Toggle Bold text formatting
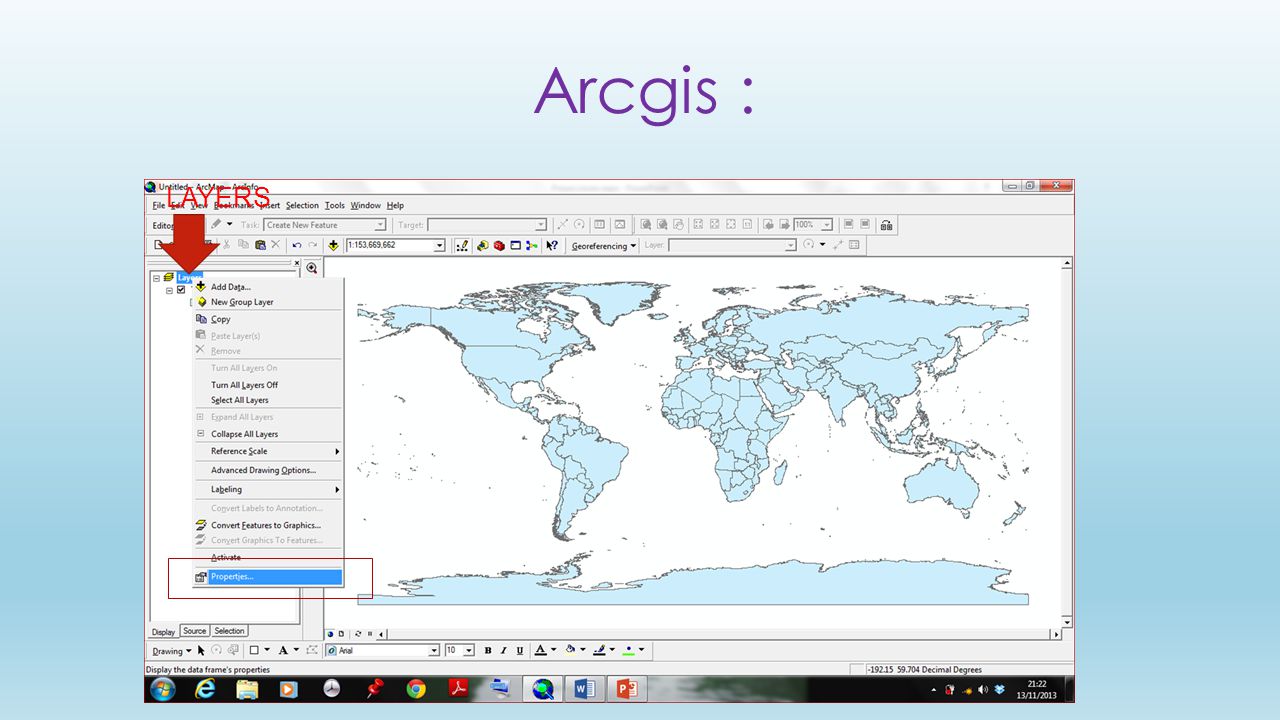Image resolution: width=1280 pixels, height=720 pixels. 488,650
